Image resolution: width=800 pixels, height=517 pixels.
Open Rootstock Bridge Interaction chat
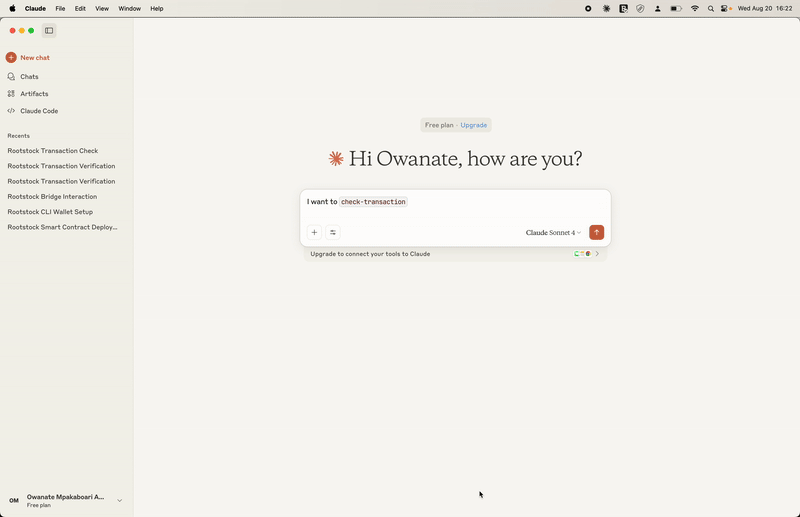point(52,197)
